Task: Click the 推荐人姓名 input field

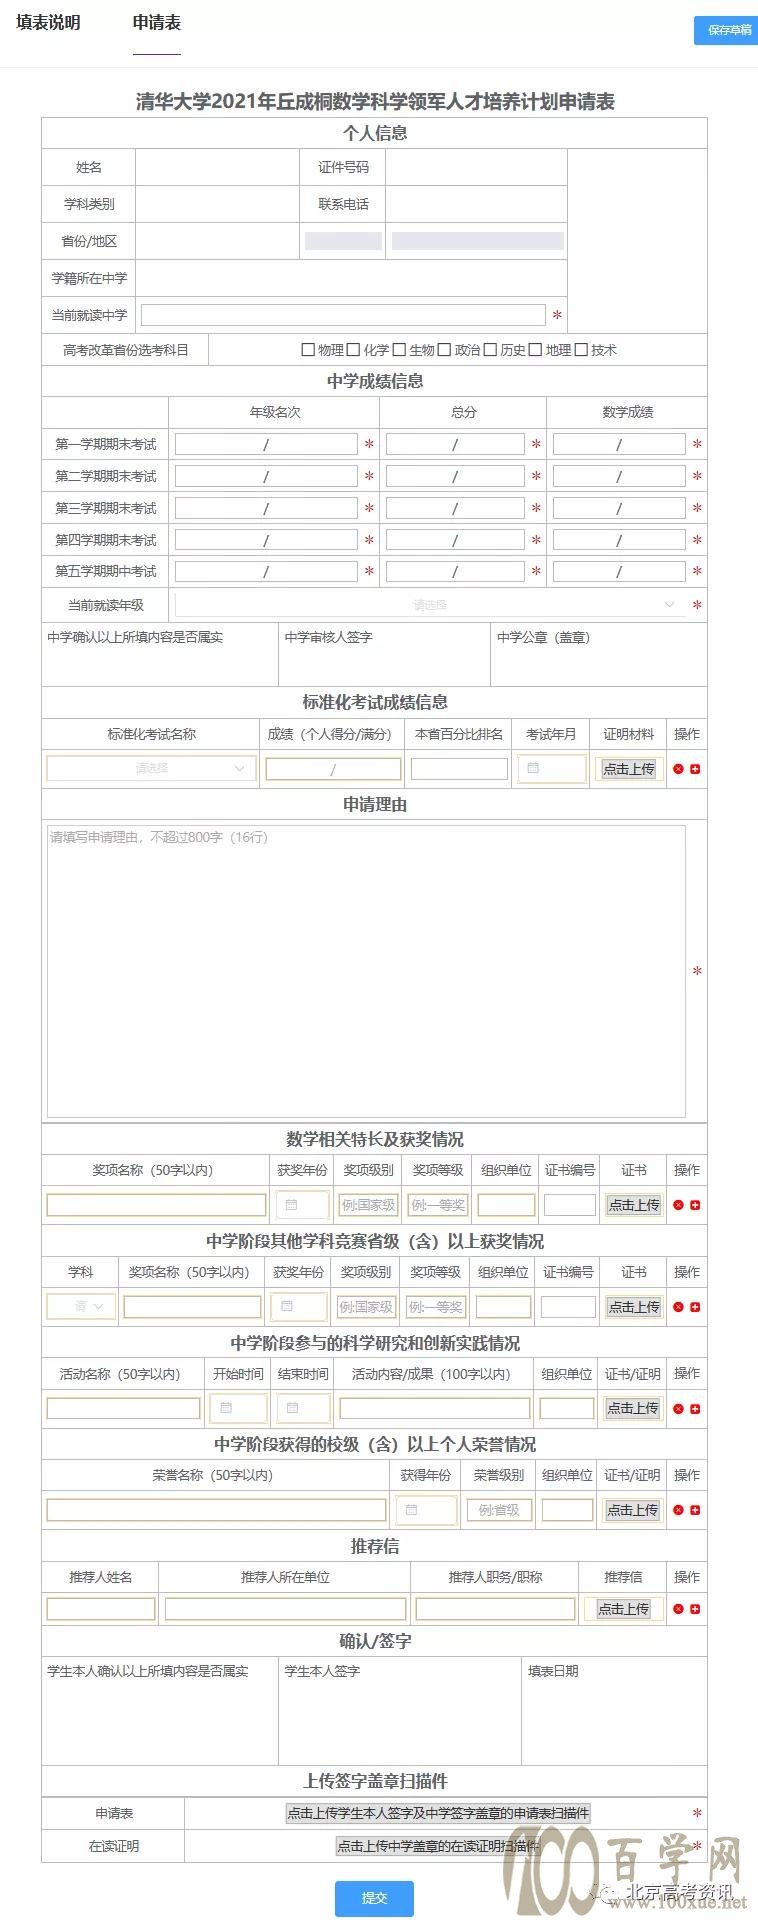Action: (101, 1609)
